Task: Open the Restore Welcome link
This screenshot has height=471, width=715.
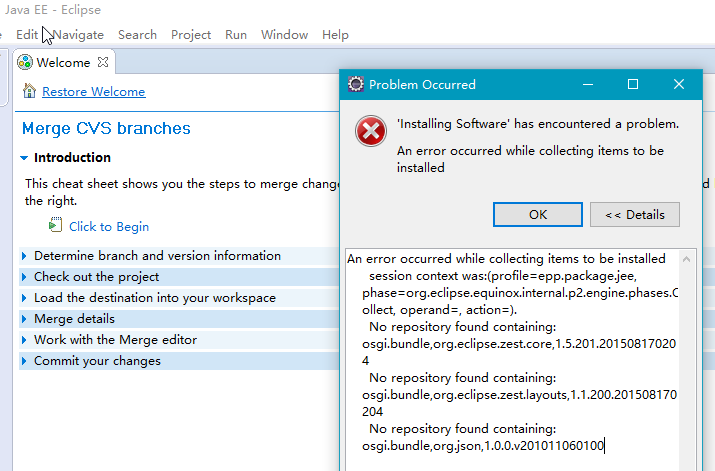Action: [93, 92]
